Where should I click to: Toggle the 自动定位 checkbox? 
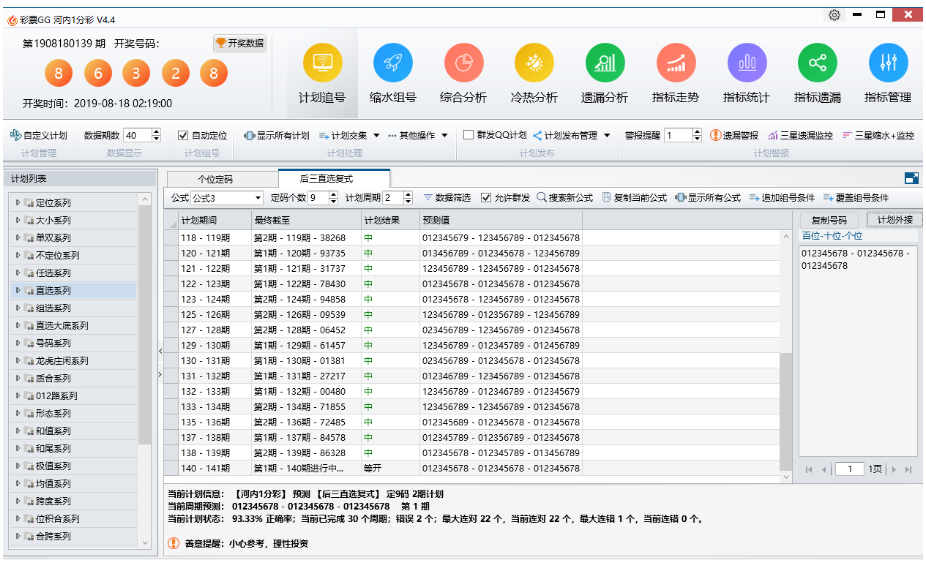pyautogui.click(x=183, y=135)
